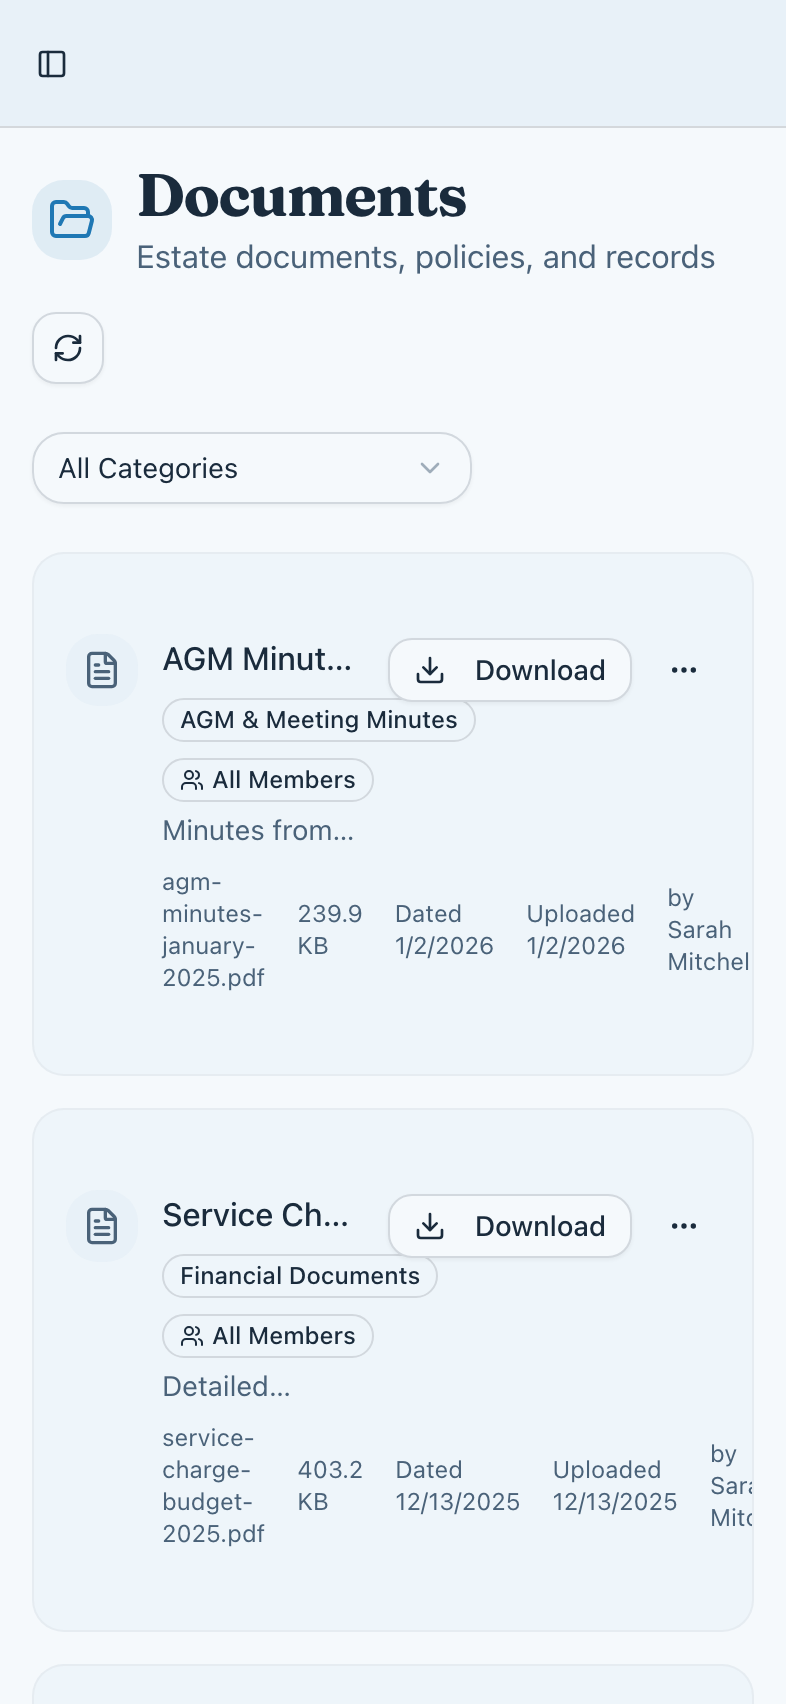The image size is (786, 1704).
Task: Open three-dot menu for AGM Minutes
Action: point(684,670)
